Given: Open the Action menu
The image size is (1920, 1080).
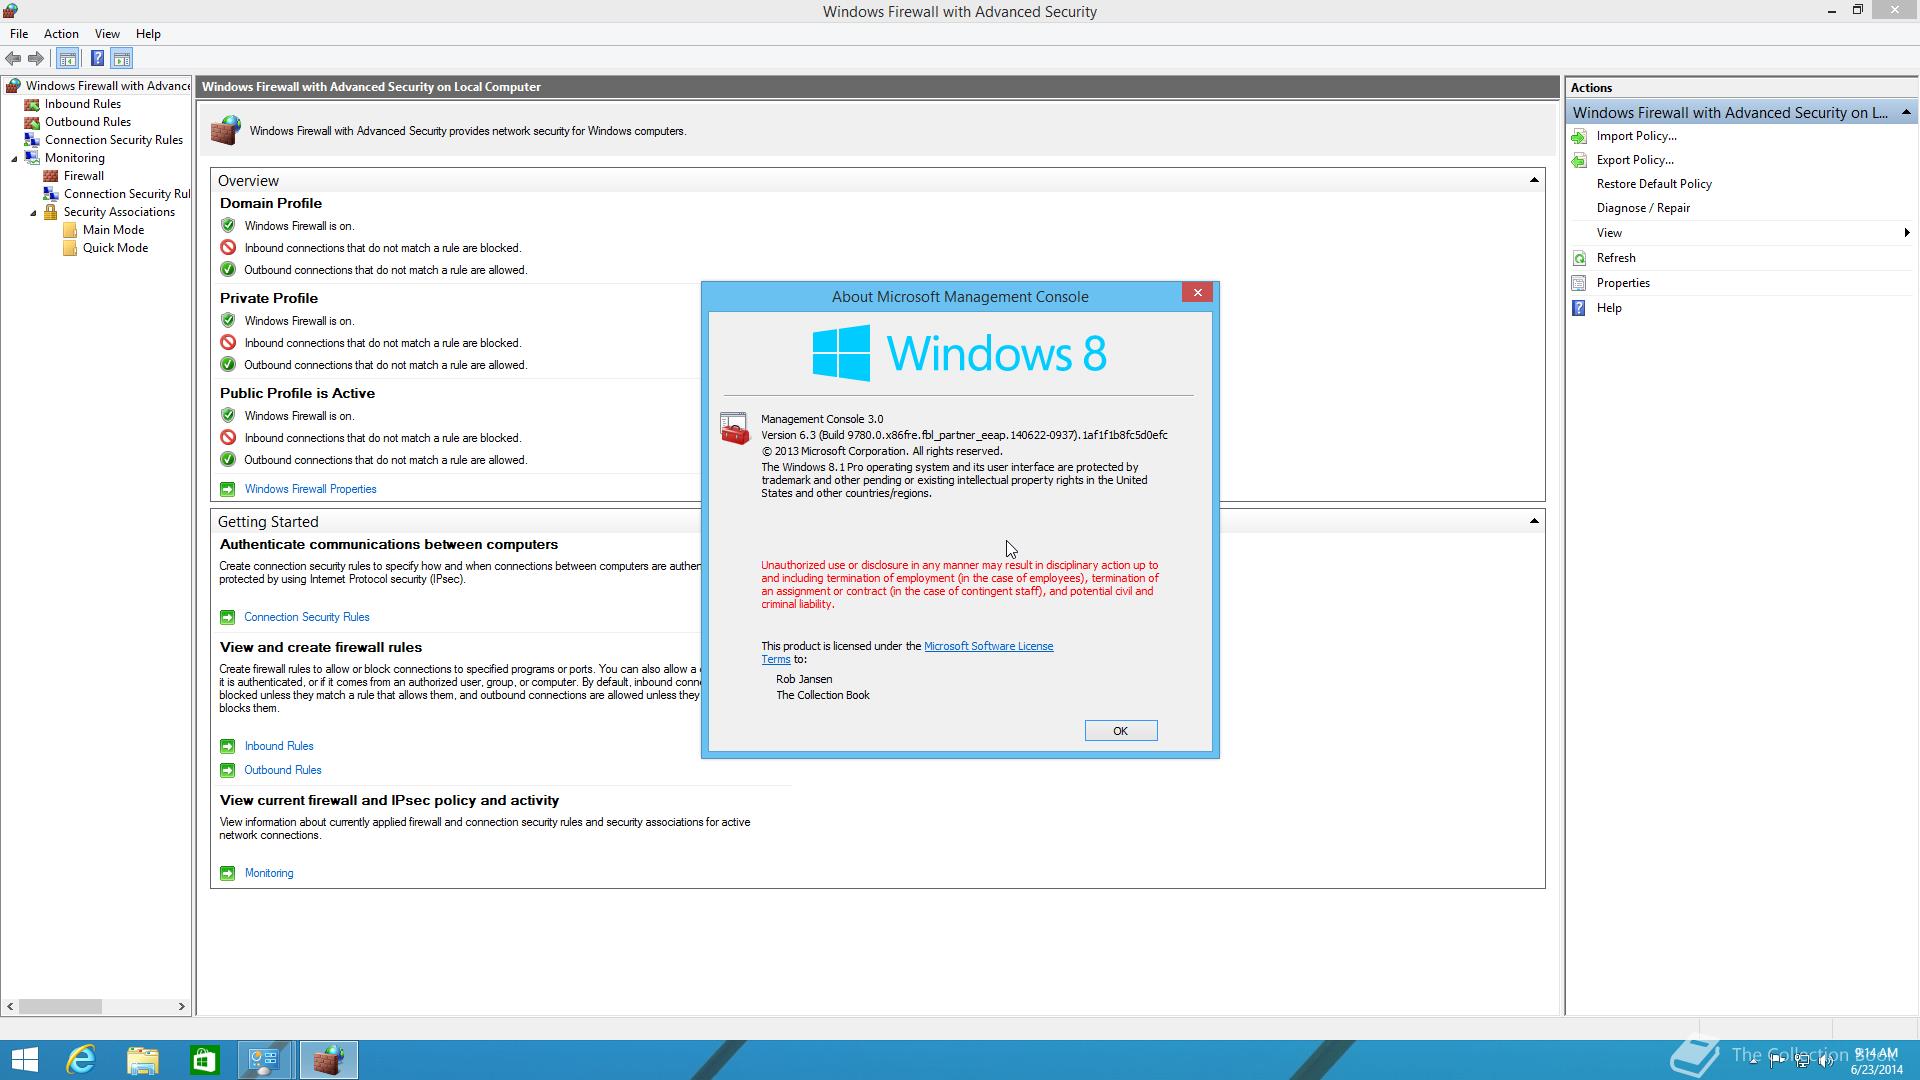Looking at the screenshot, I should (x=61, y=34).
